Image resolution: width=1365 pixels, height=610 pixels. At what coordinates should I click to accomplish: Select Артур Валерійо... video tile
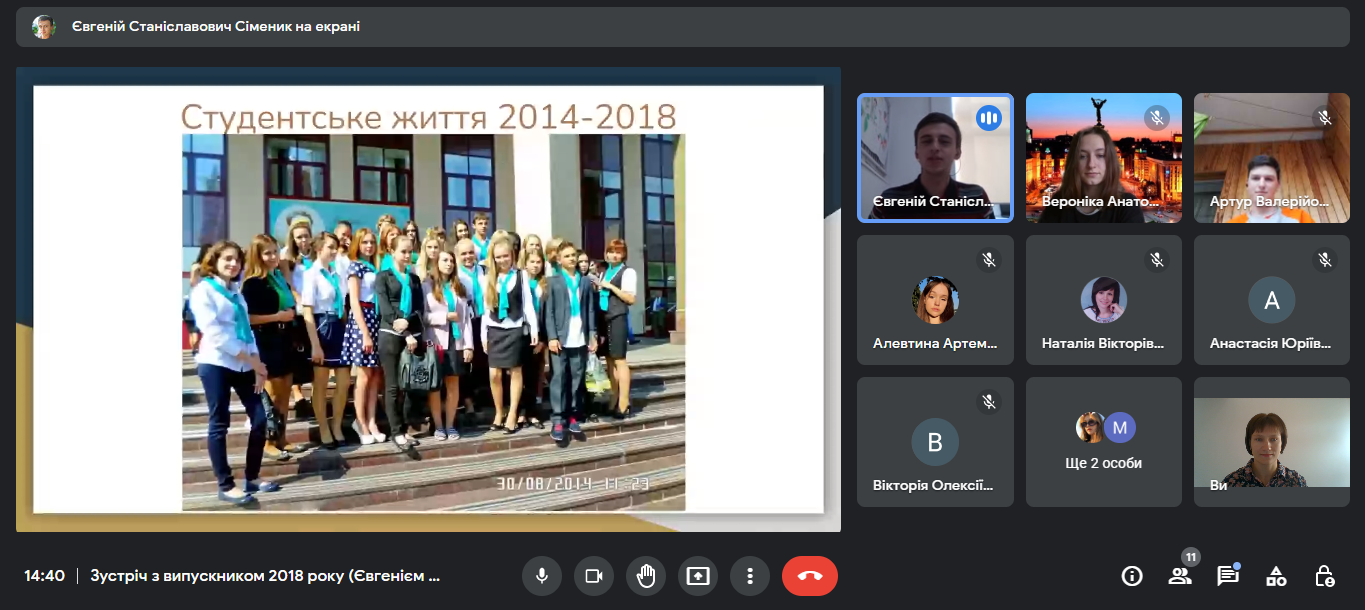[1271, 157]
